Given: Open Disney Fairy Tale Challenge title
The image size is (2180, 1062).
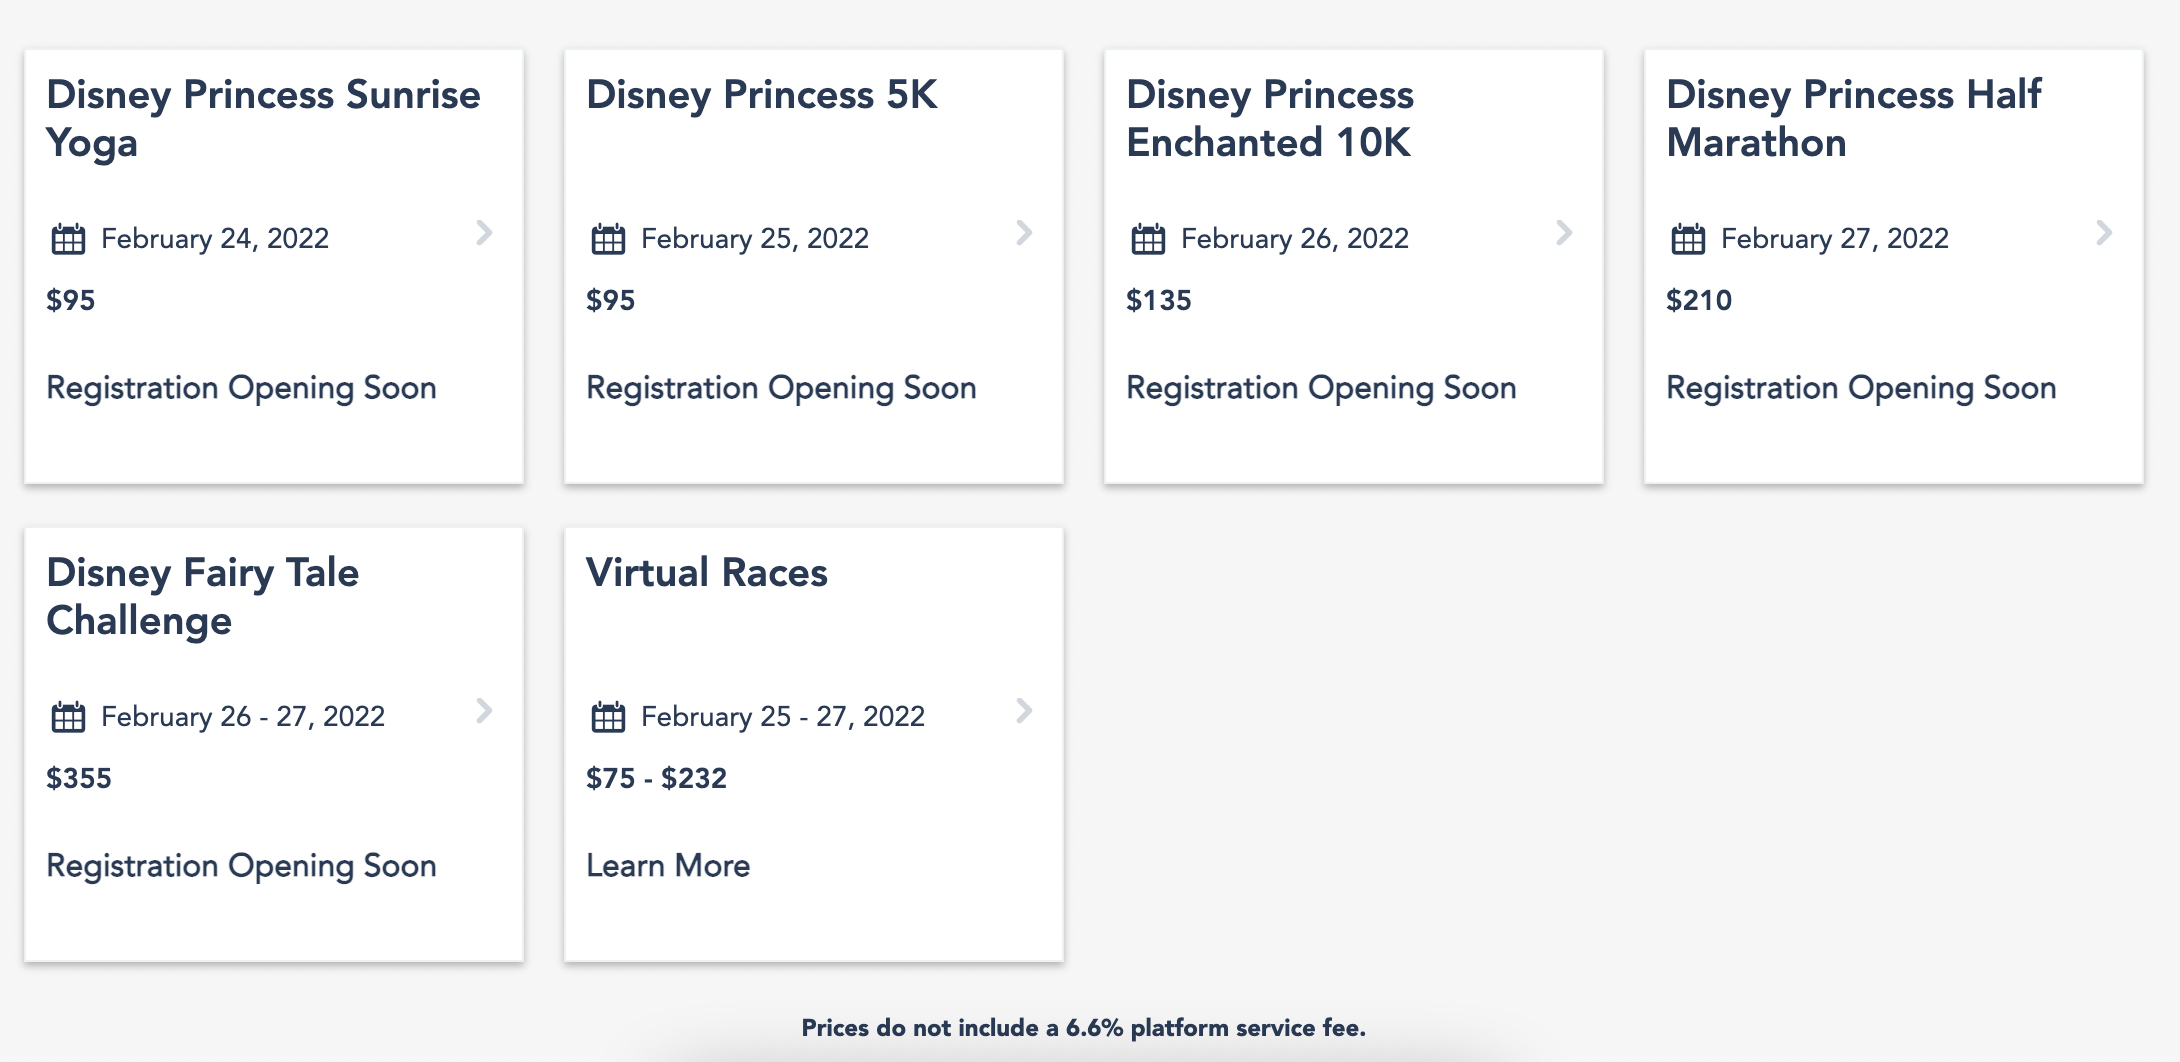Looking at the screenshot, I should click(202, 596).
